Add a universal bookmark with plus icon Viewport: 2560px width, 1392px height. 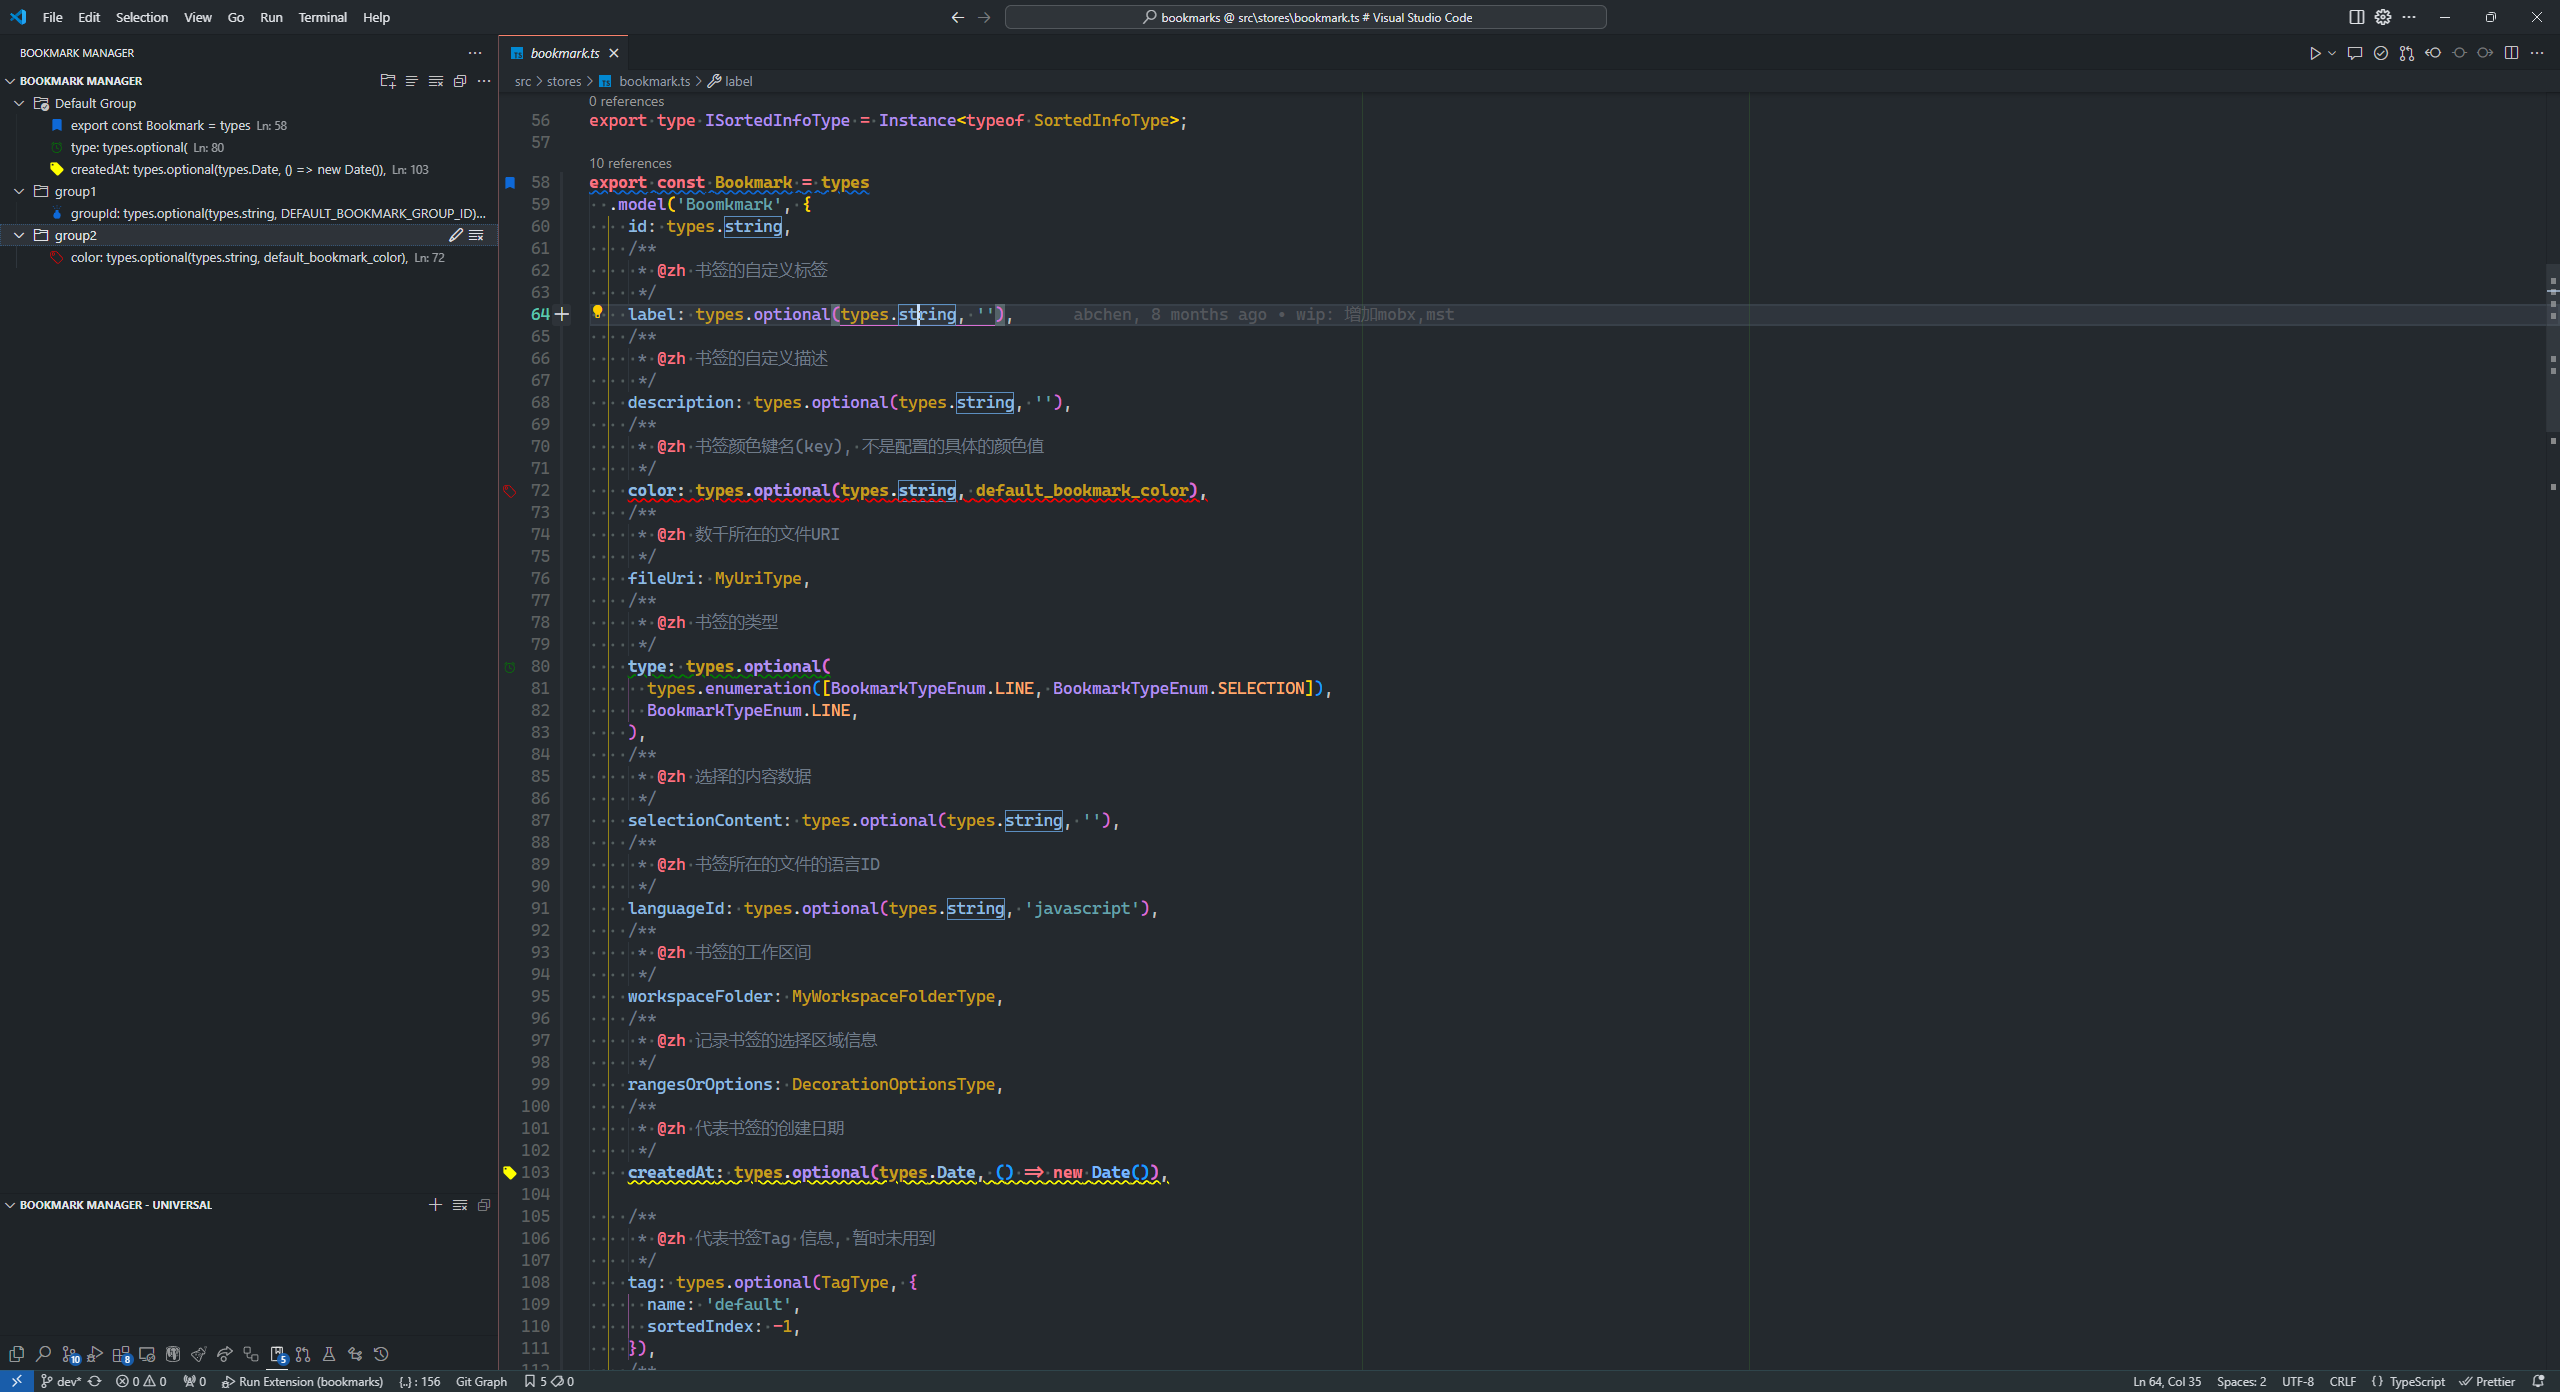click(435, 1205)
